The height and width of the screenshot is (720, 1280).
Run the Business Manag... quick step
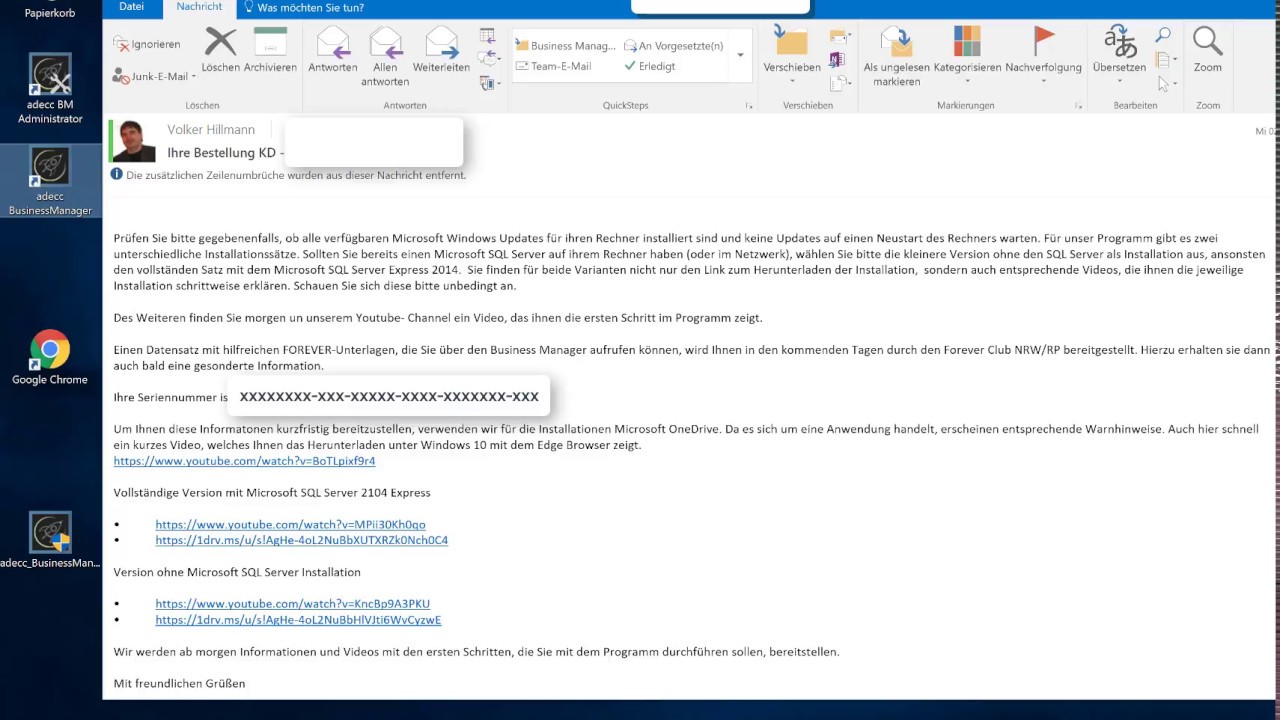coord(566,46)
